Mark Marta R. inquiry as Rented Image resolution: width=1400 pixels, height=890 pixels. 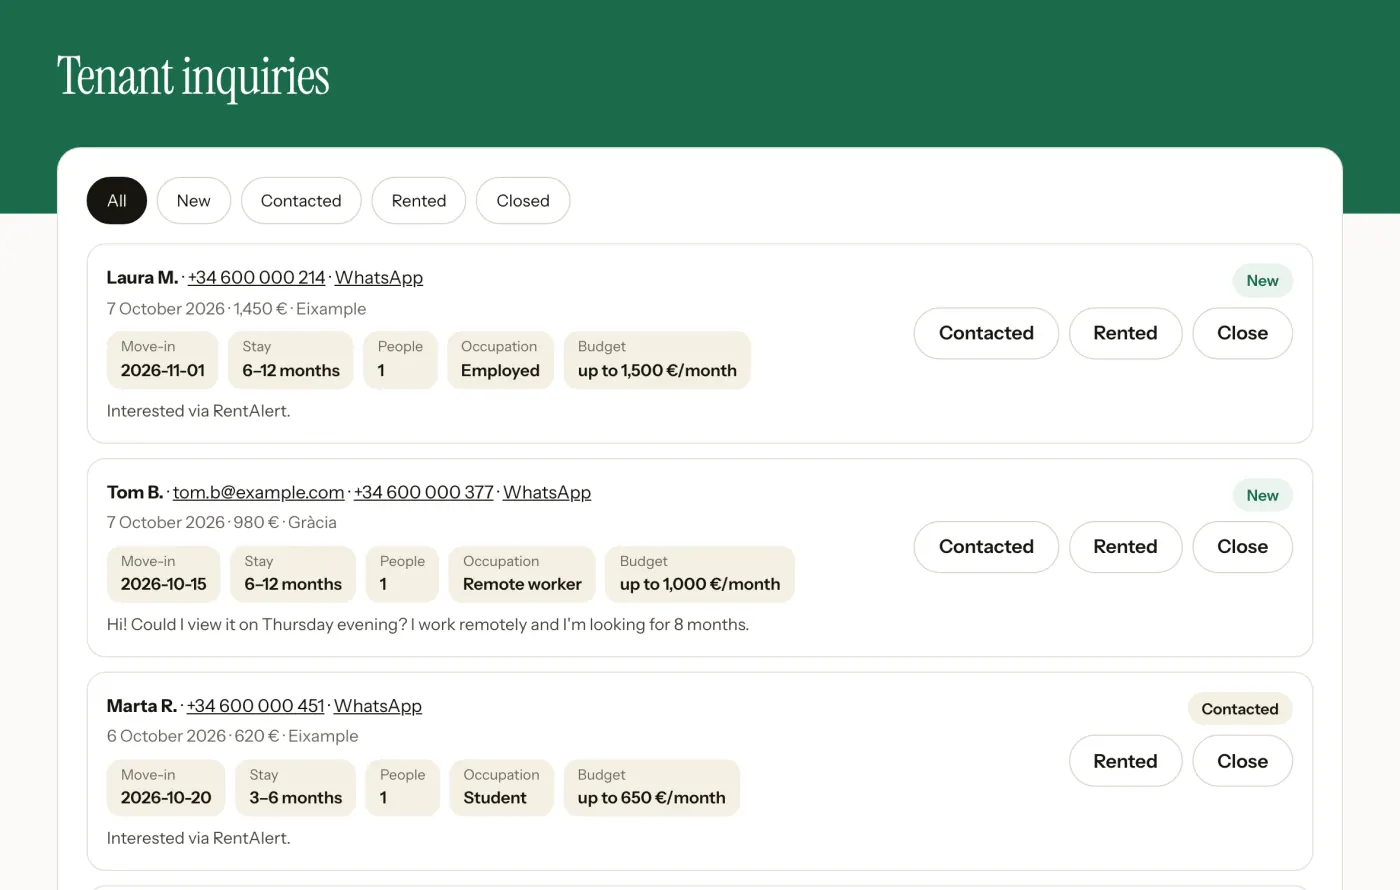pyautogui.click(x=1125, y=761)
